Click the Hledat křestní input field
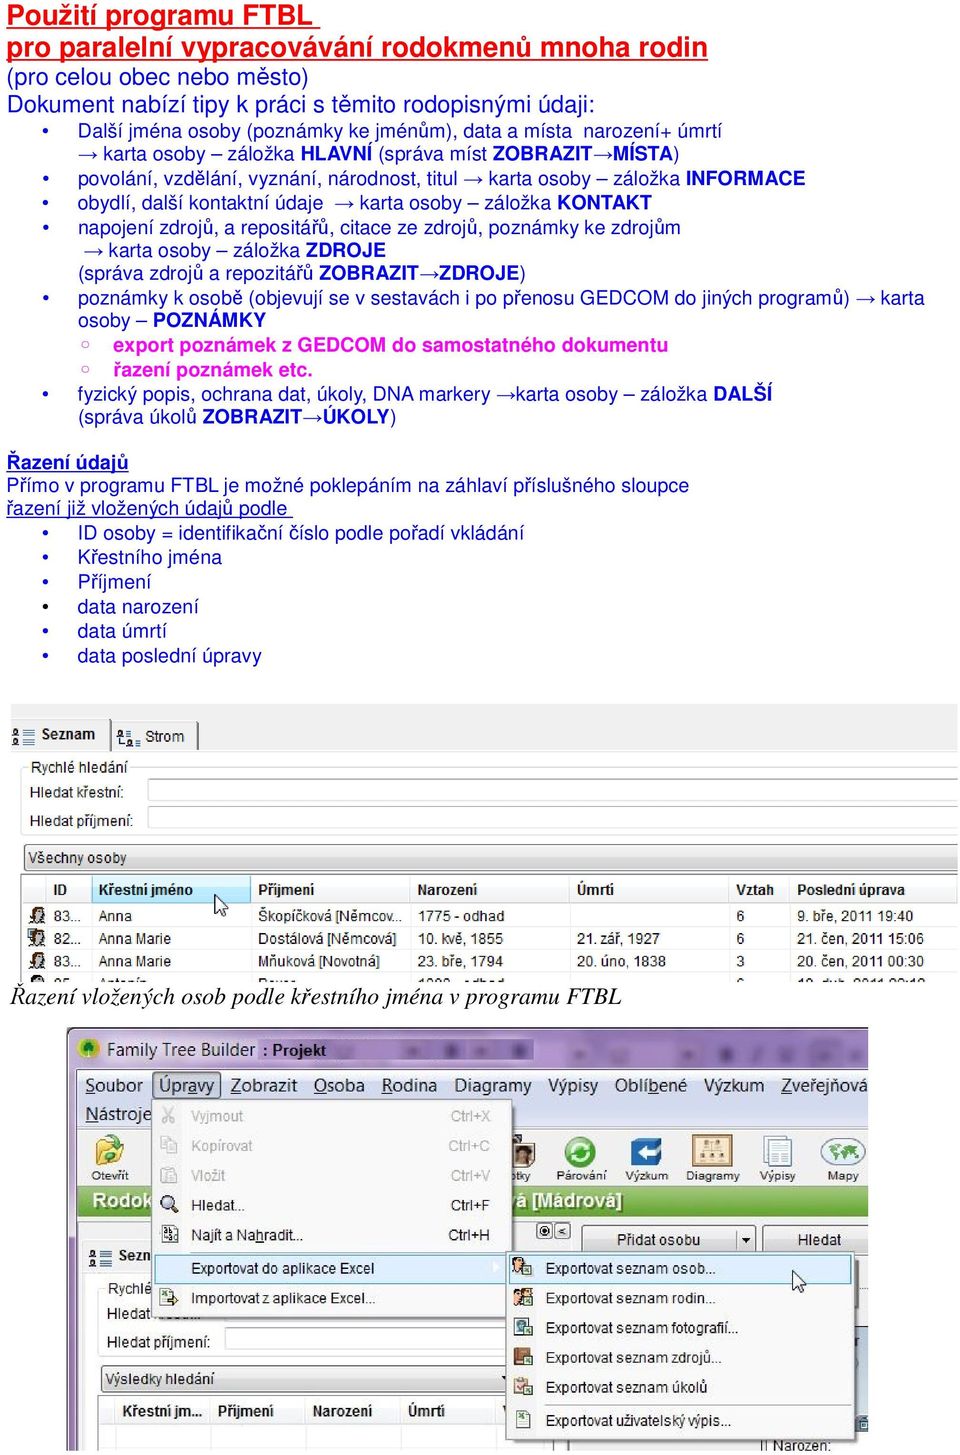The height and width of the screenshot is (1455, 960). (552, 792)
